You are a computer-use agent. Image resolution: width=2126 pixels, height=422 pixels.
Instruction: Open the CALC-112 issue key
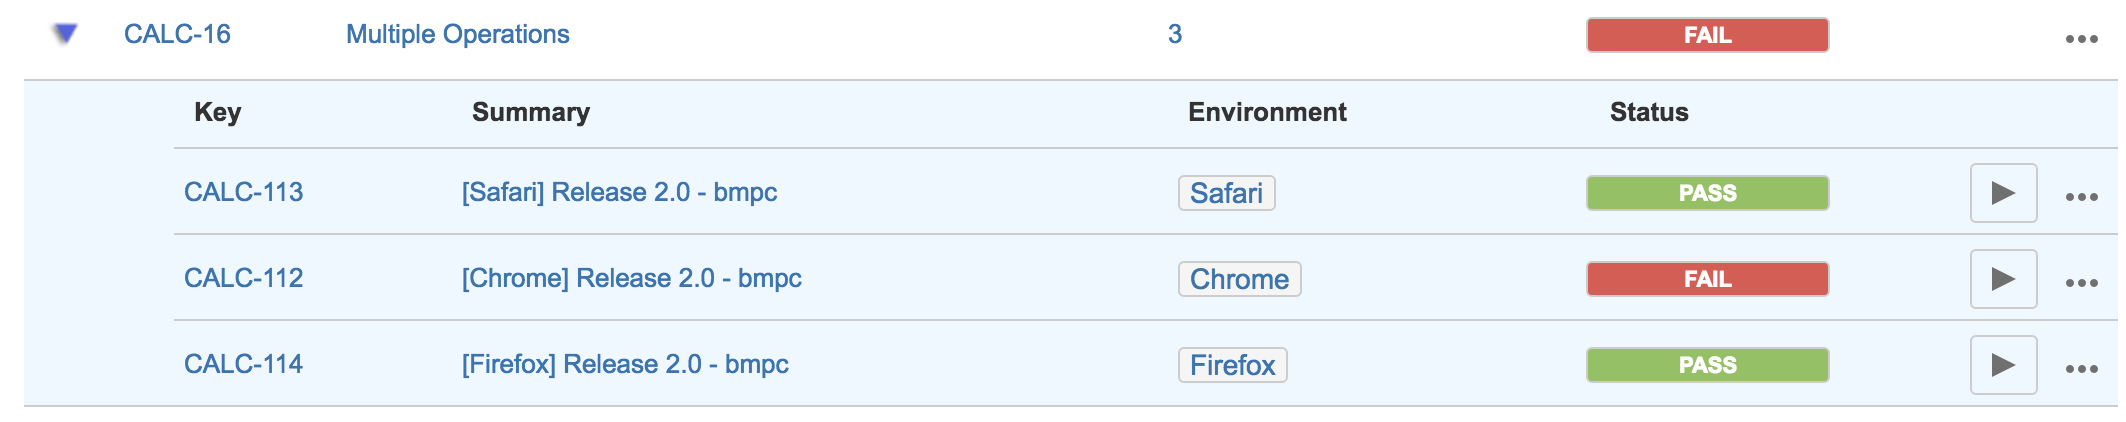coord(243,278)
